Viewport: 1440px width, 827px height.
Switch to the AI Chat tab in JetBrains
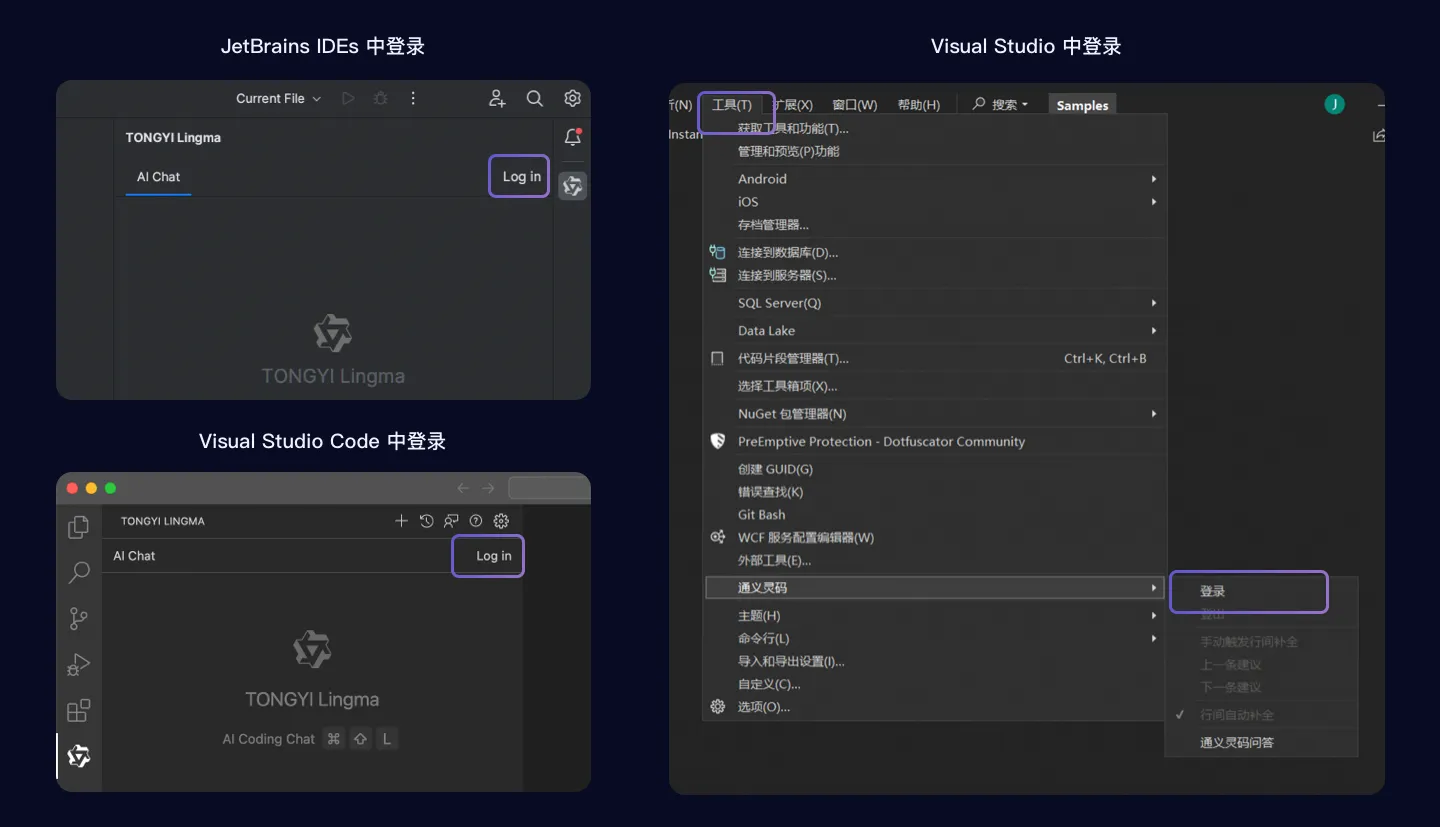pos(158,177)
